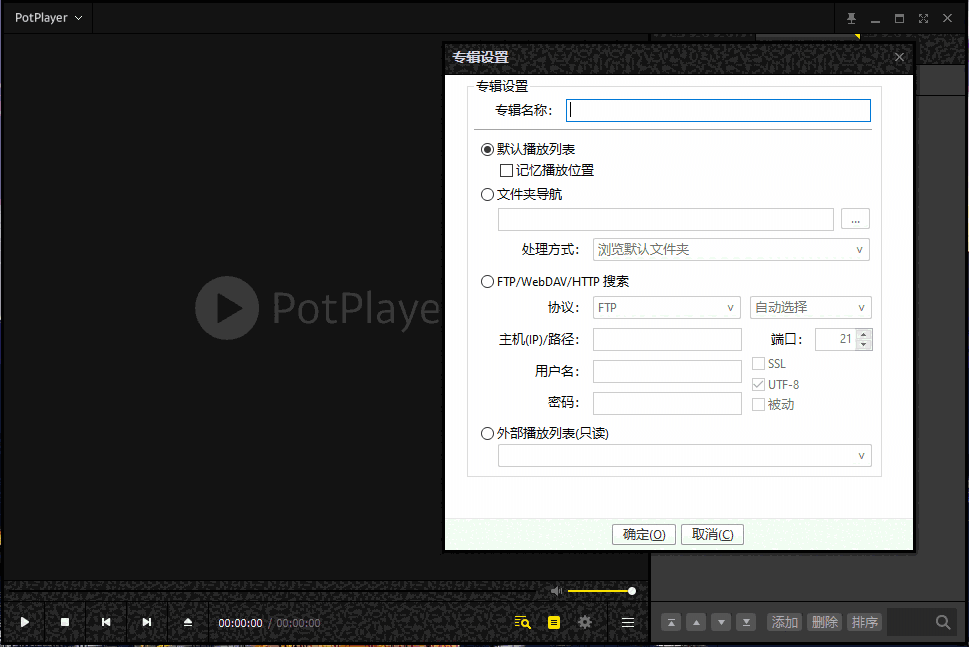Click the playlist search icon in control bar
Viewport: 969px width, 647px height.
click(522, 622)
